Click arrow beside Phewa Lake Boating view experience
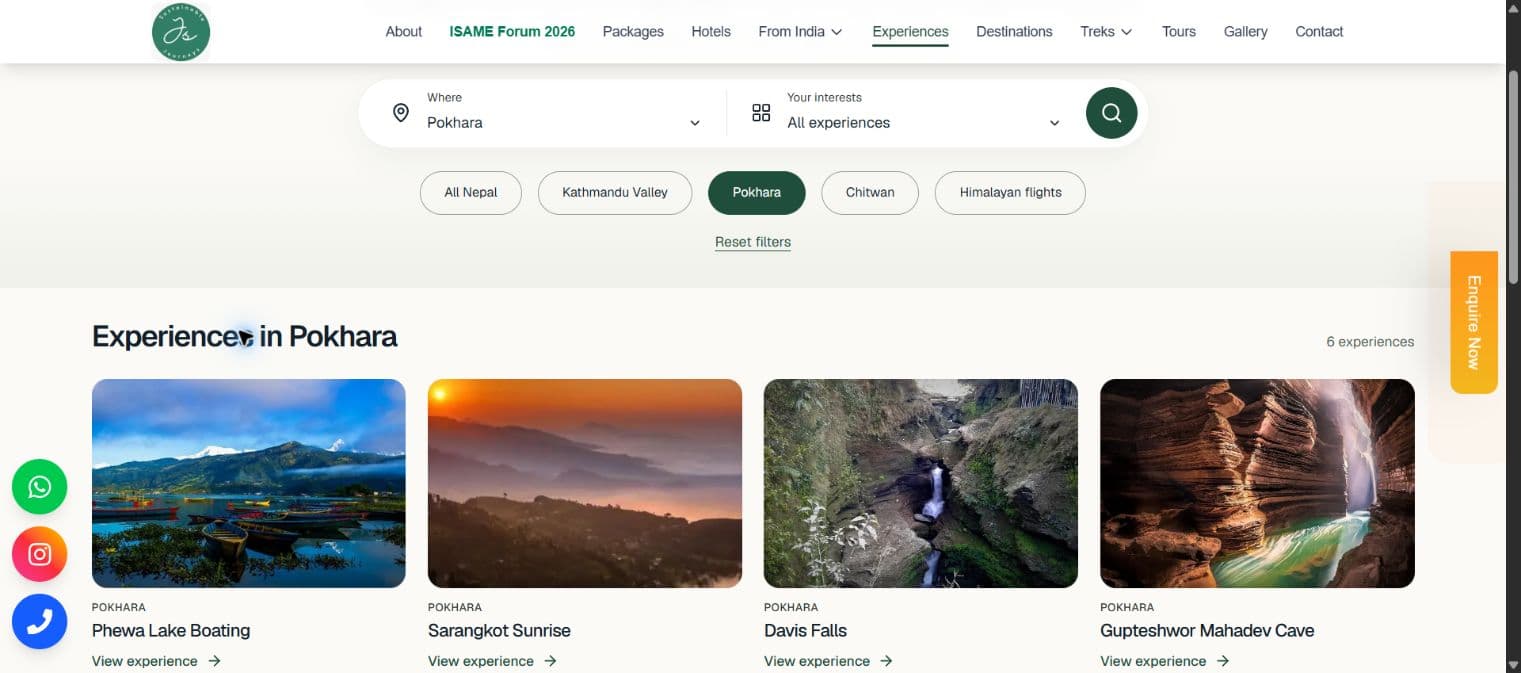 point(214,661)
